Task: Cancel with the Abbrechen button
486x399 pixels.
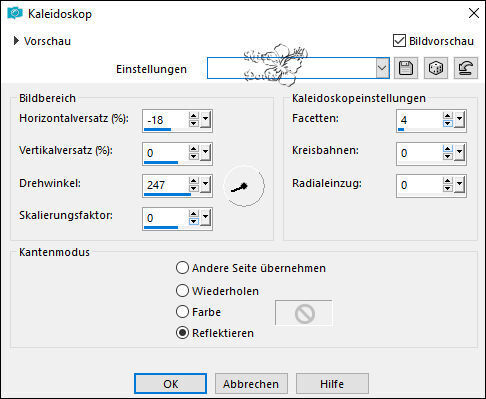Action: (251, 384)
